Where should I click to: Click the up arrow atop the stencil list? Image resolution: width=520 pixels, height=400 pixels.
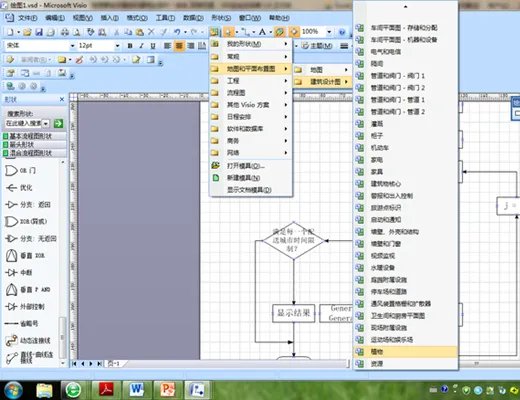tap(405, 6)
